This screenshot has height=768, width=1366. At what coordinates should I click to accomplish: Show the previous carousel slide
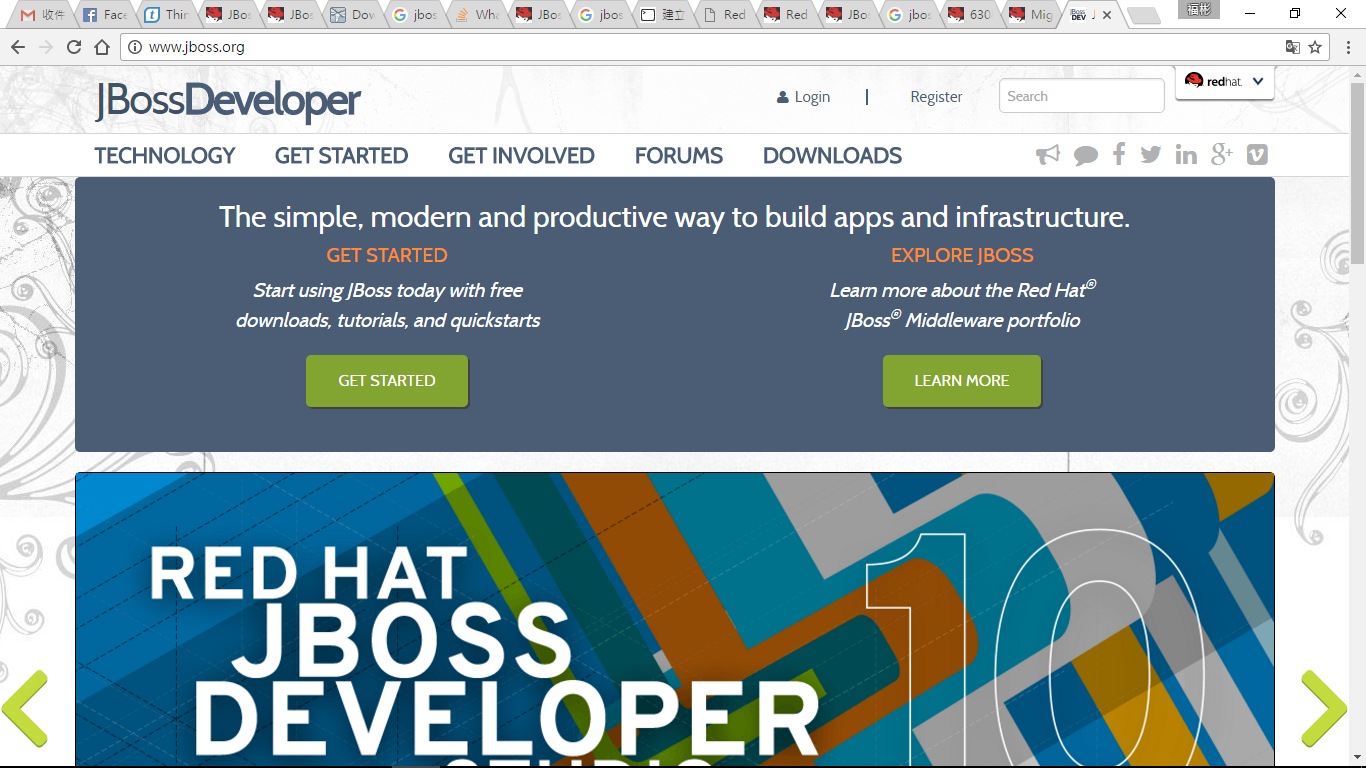pyautogui.click(x=25, y=708)
